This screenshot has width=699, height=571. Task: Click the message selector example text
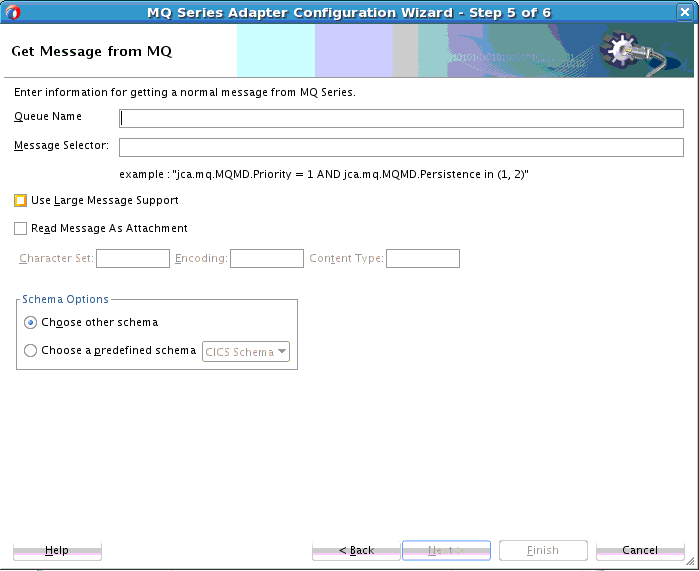point(324,174)
